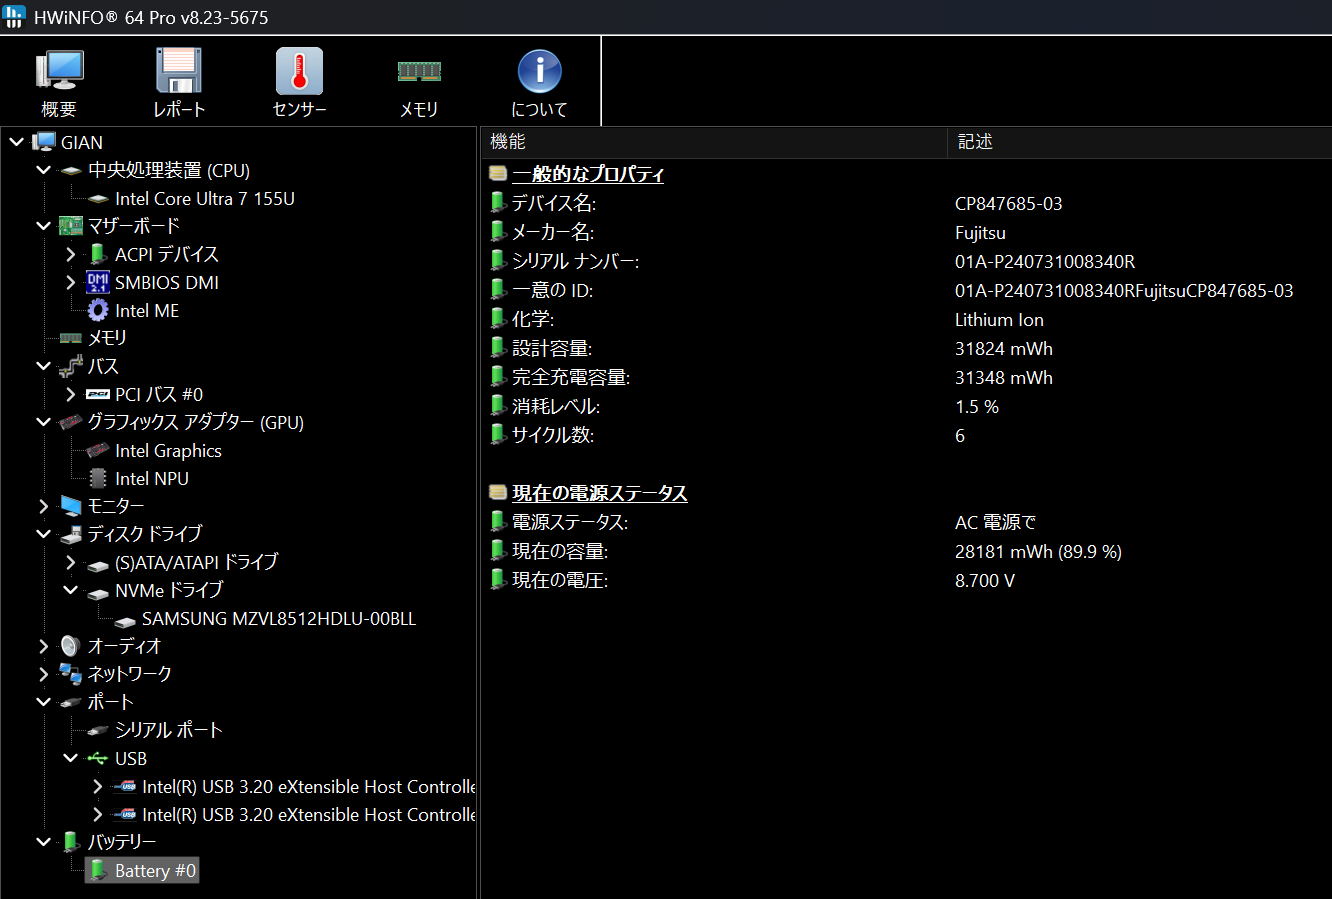The width and height of the screenshot is (1332, 899).
Task: Click the green battery icon beside バッテリー
Action: pos(71,842)
